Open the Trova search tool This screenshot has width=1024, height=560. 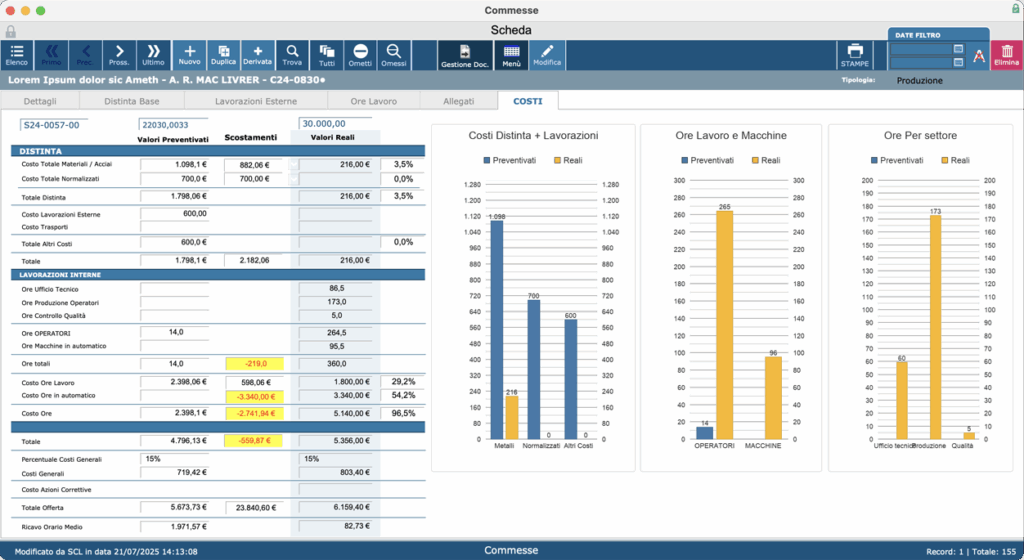tap(292, 55)
